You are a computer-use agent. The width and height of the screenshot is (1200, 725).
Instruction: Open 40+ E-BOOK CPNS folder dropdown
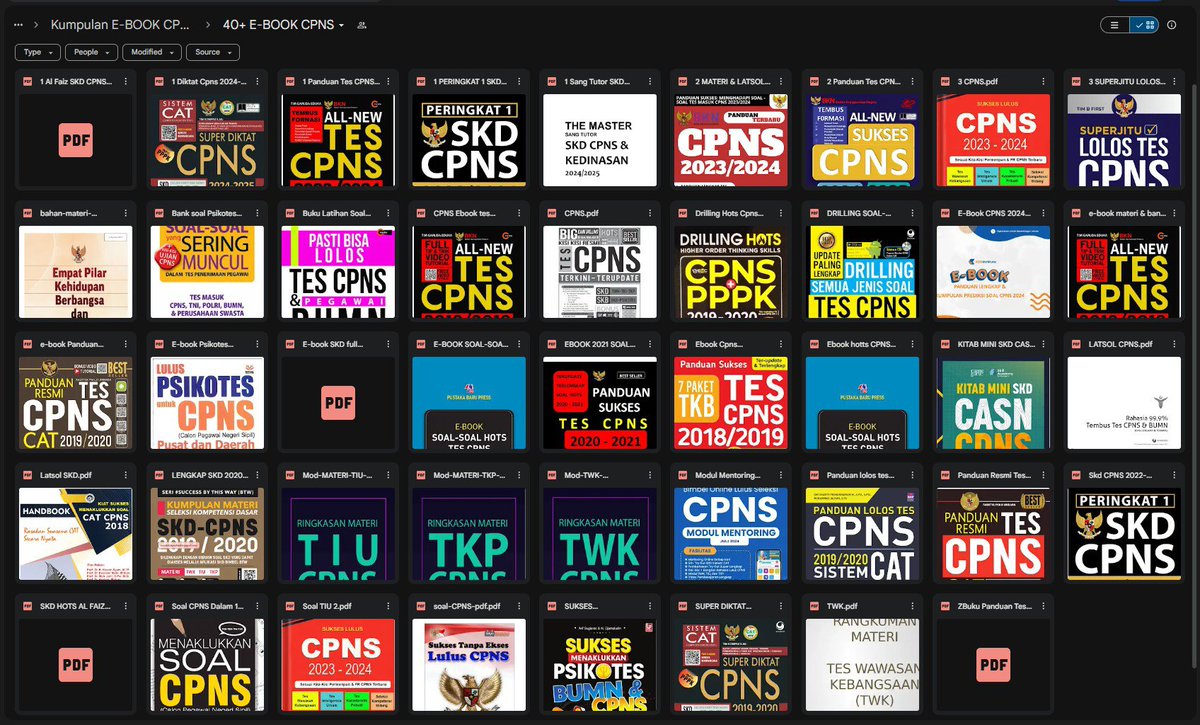(284, 25)
